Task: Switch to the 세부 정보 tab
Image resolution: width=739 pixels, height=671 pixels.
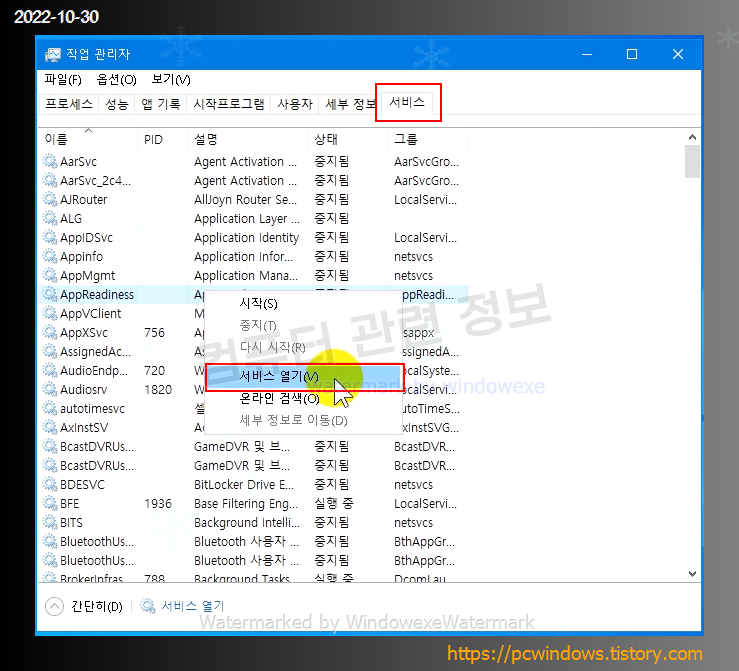Action: pos(349,104)
